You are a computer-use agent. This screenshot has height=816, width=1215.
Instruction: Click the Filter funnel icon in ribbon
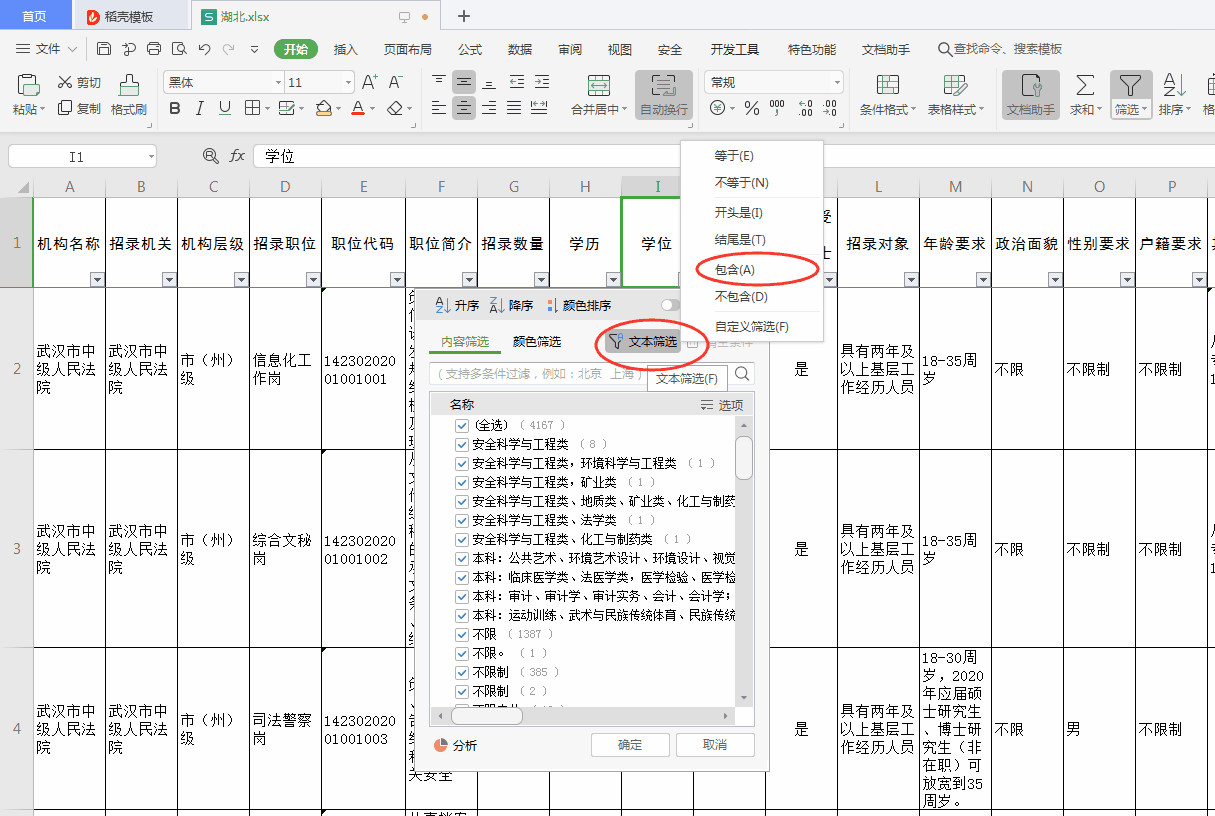[1130, 85]
